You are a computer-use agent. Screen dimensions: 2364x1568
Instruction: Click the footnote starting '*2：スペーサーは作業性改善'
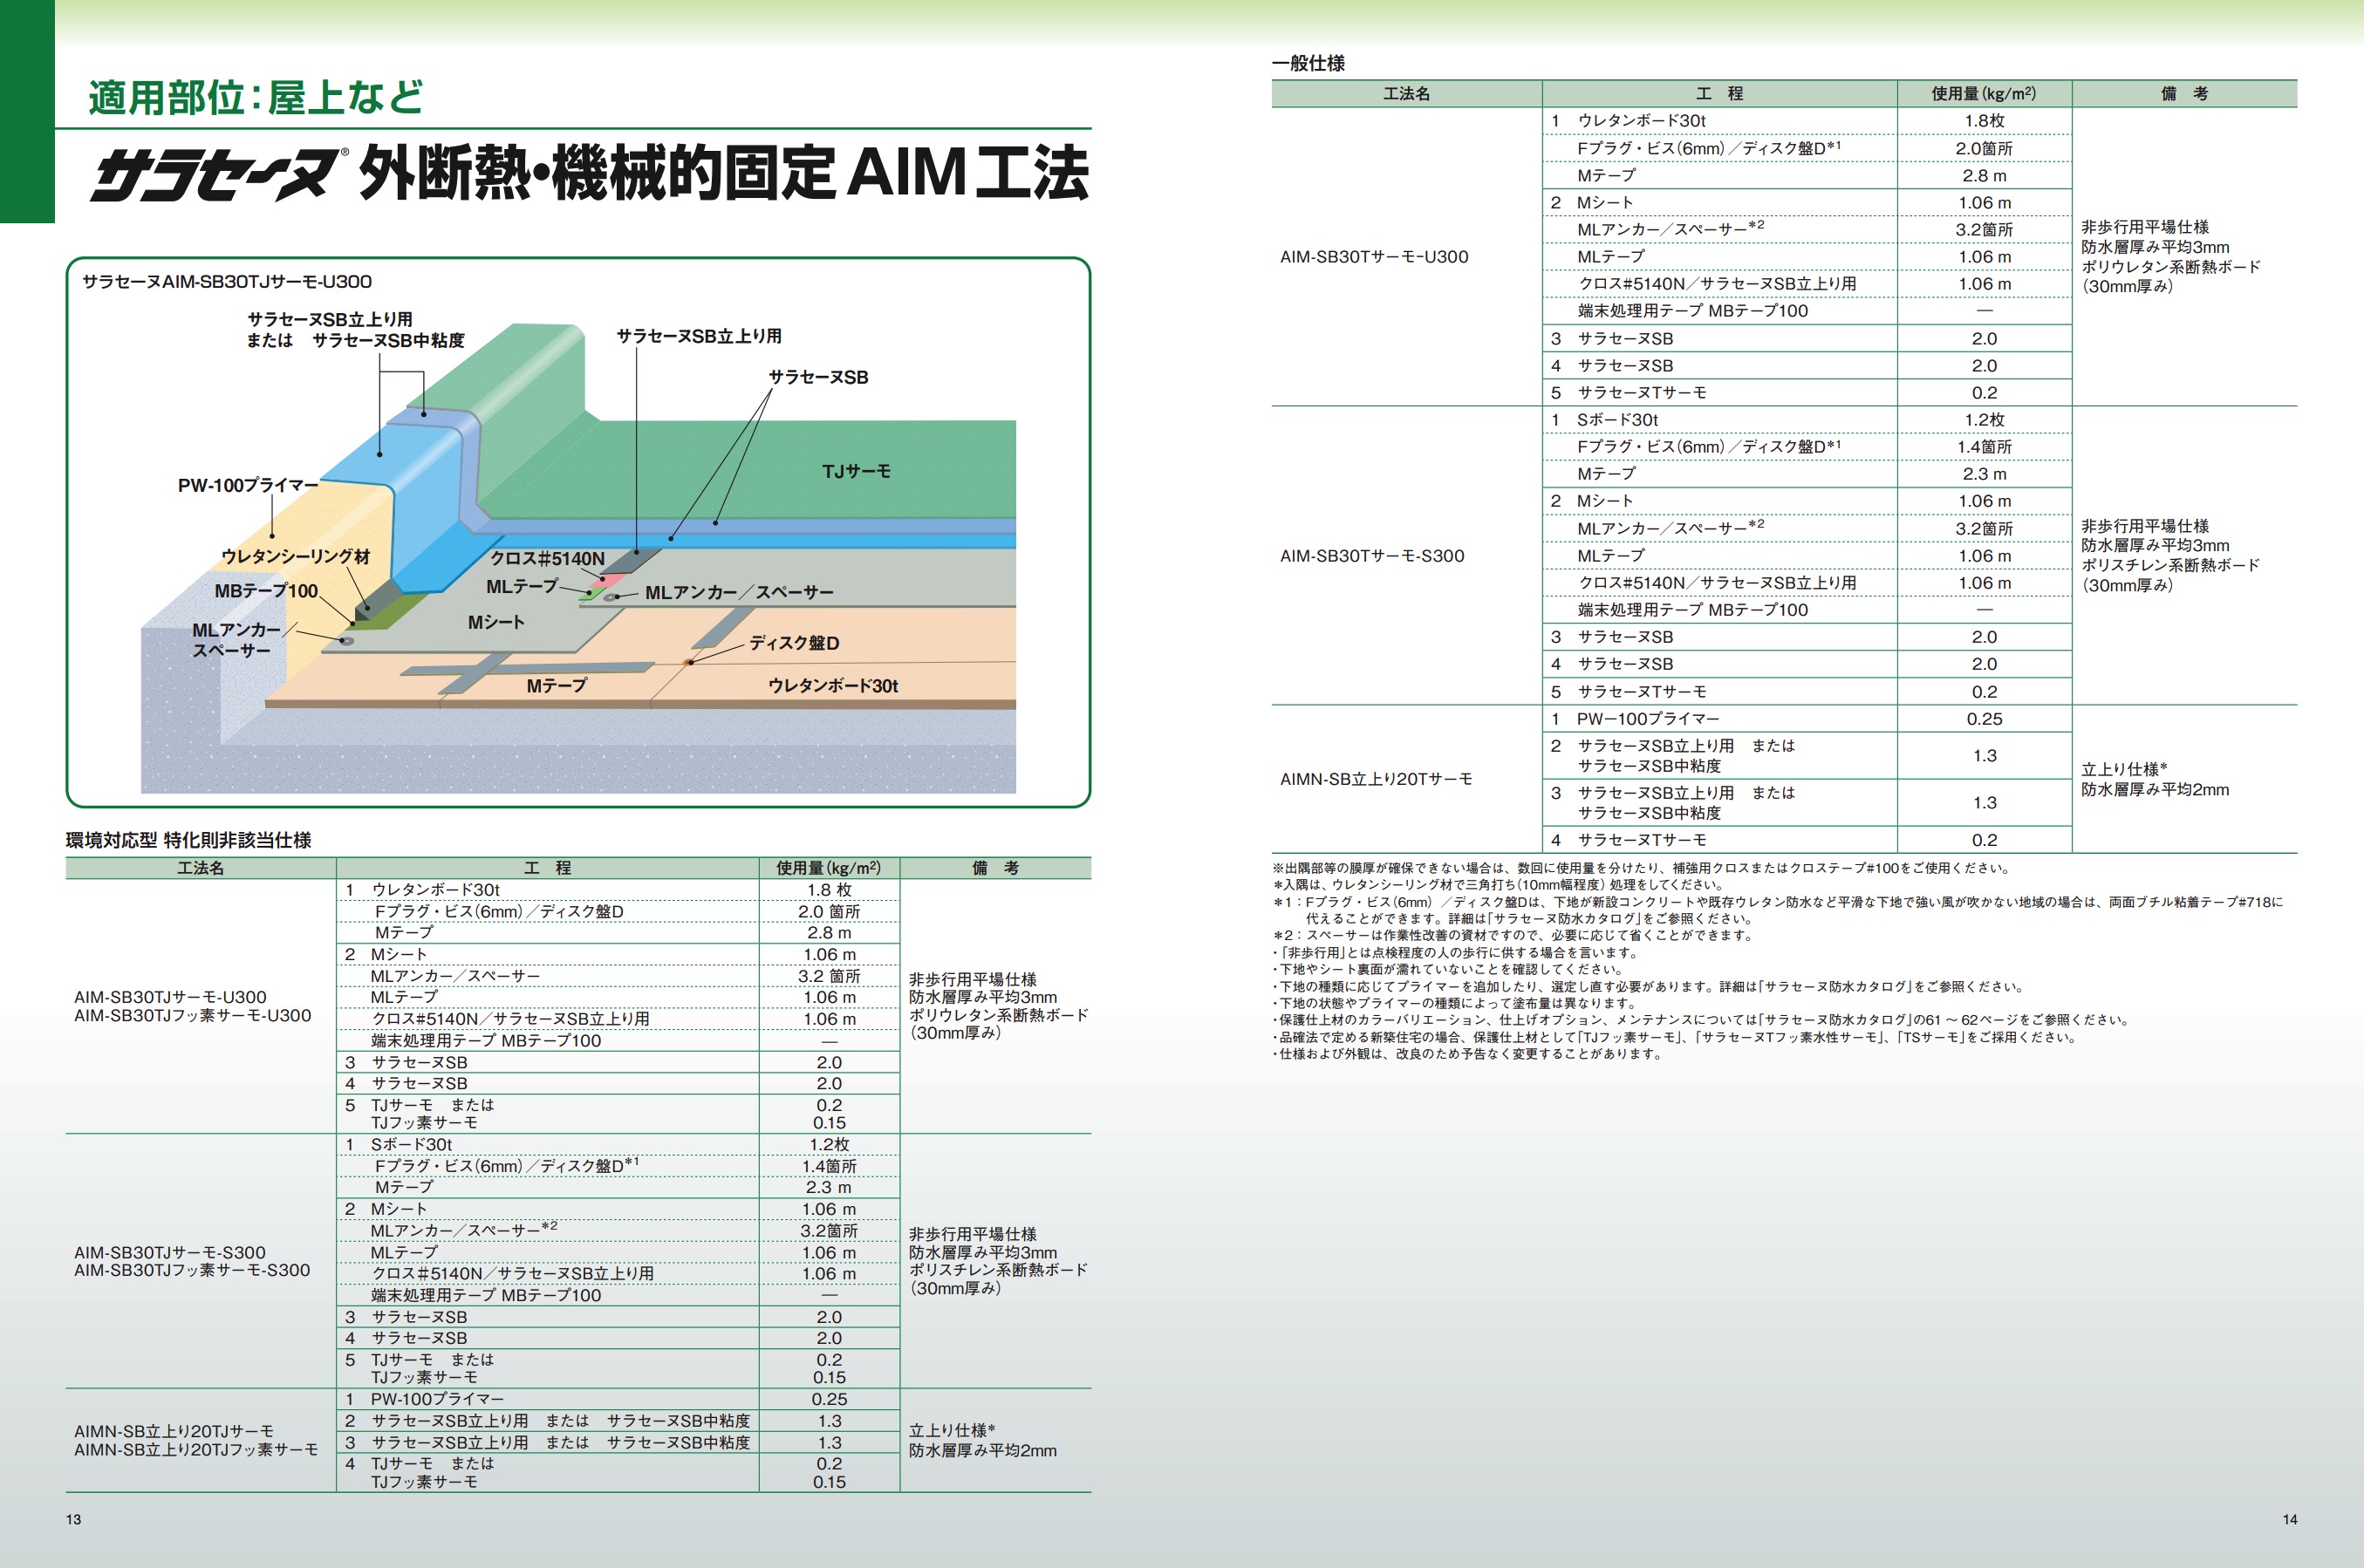pyautogui.click(x=1513, y=936)
